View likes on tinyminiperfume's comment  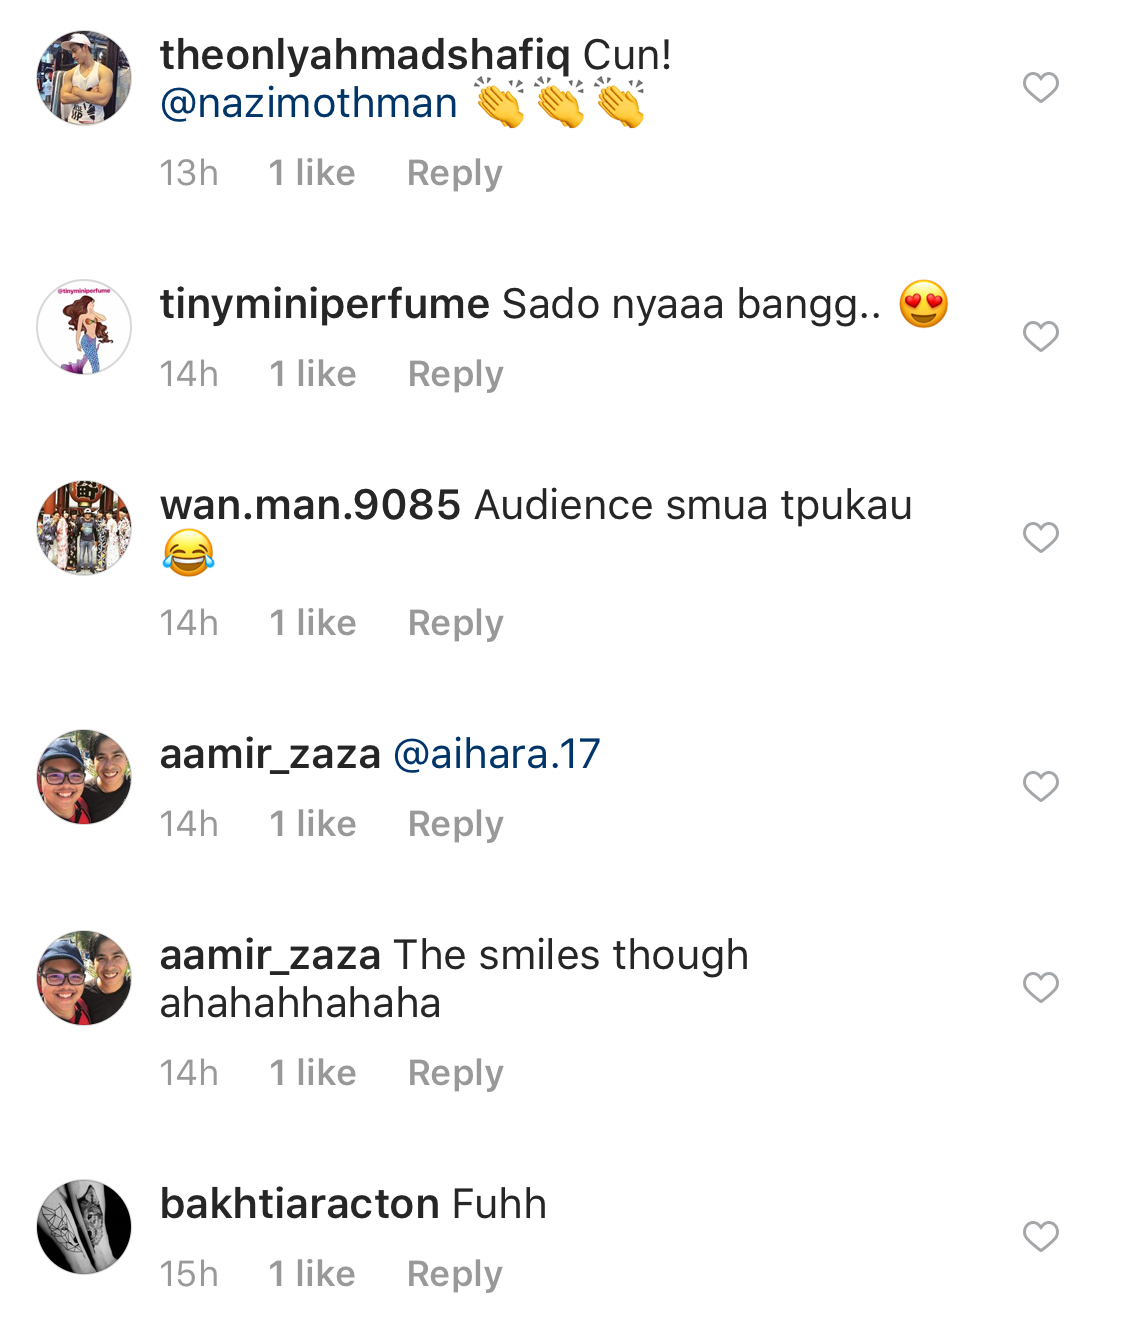coord(312,374)
